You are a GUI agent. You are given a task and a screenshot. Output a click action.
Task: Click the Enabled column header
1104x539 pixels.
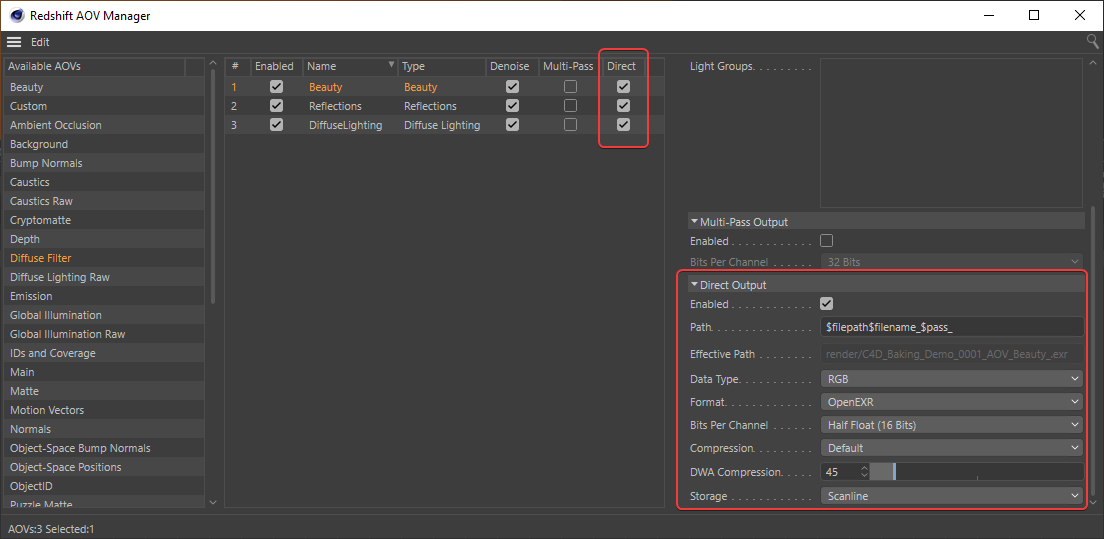coord(276,66)
